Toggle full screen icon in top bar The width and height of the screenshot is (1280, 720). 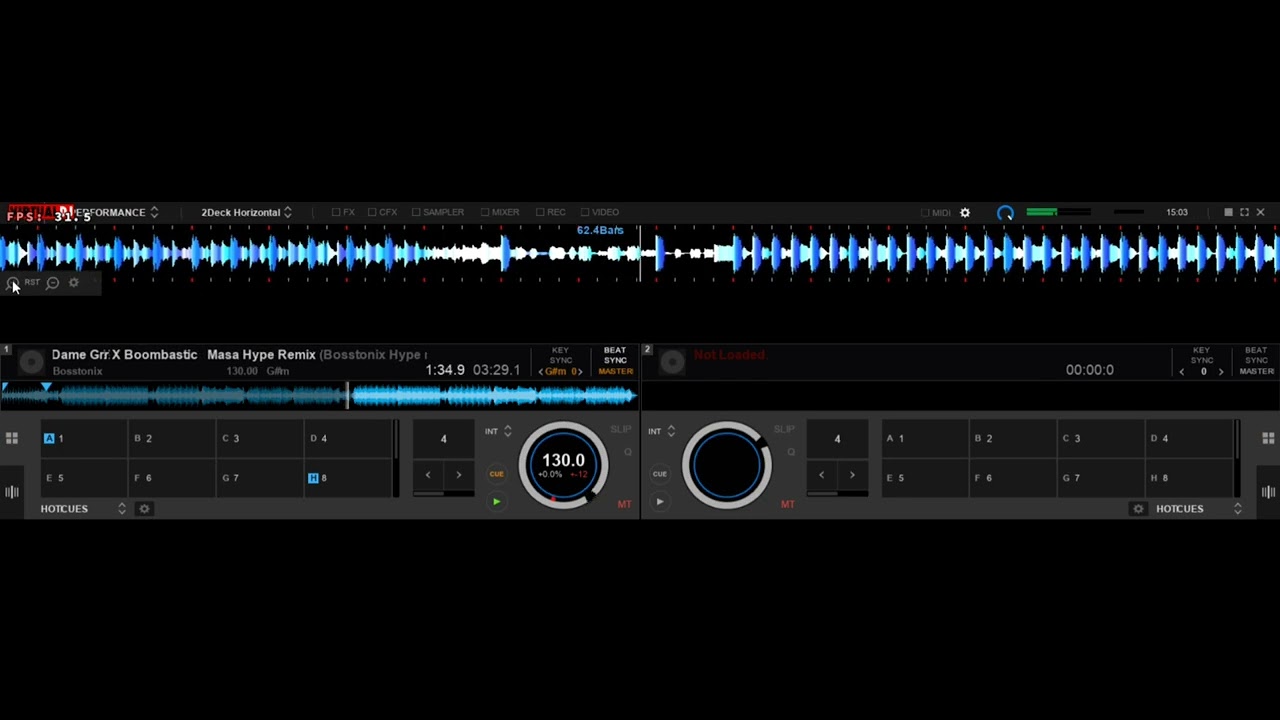tap(1244, 212)
